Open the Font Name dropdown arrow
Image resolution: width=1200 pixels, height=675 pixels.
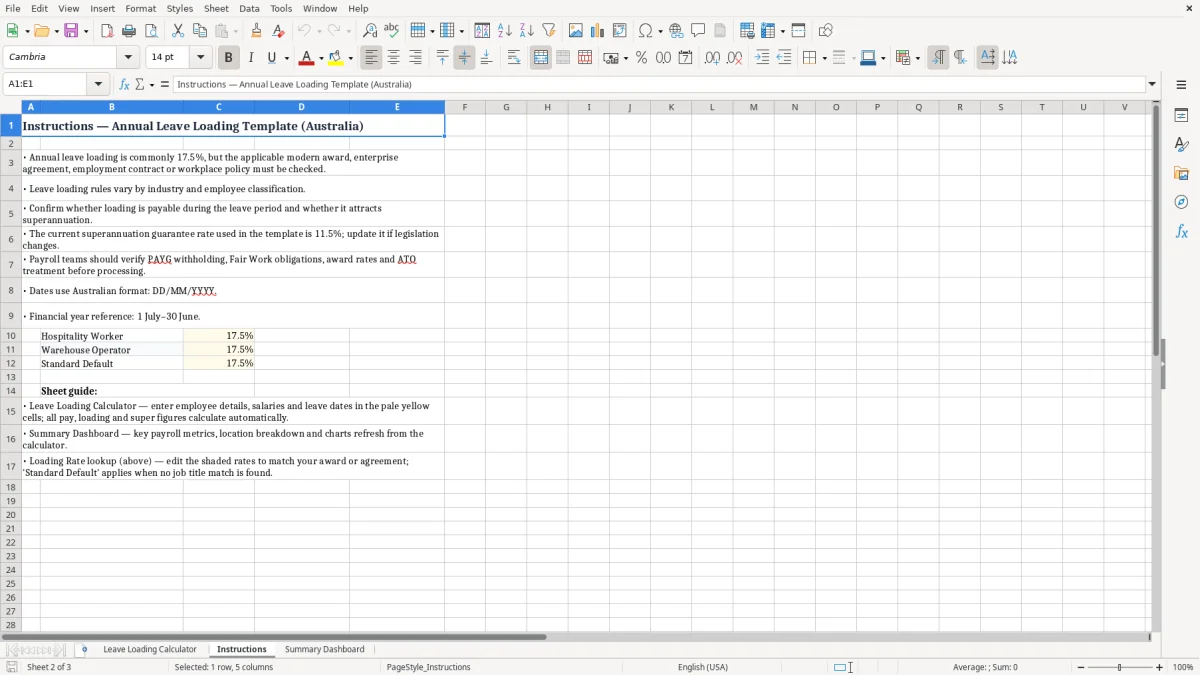[x=128, y=58]
